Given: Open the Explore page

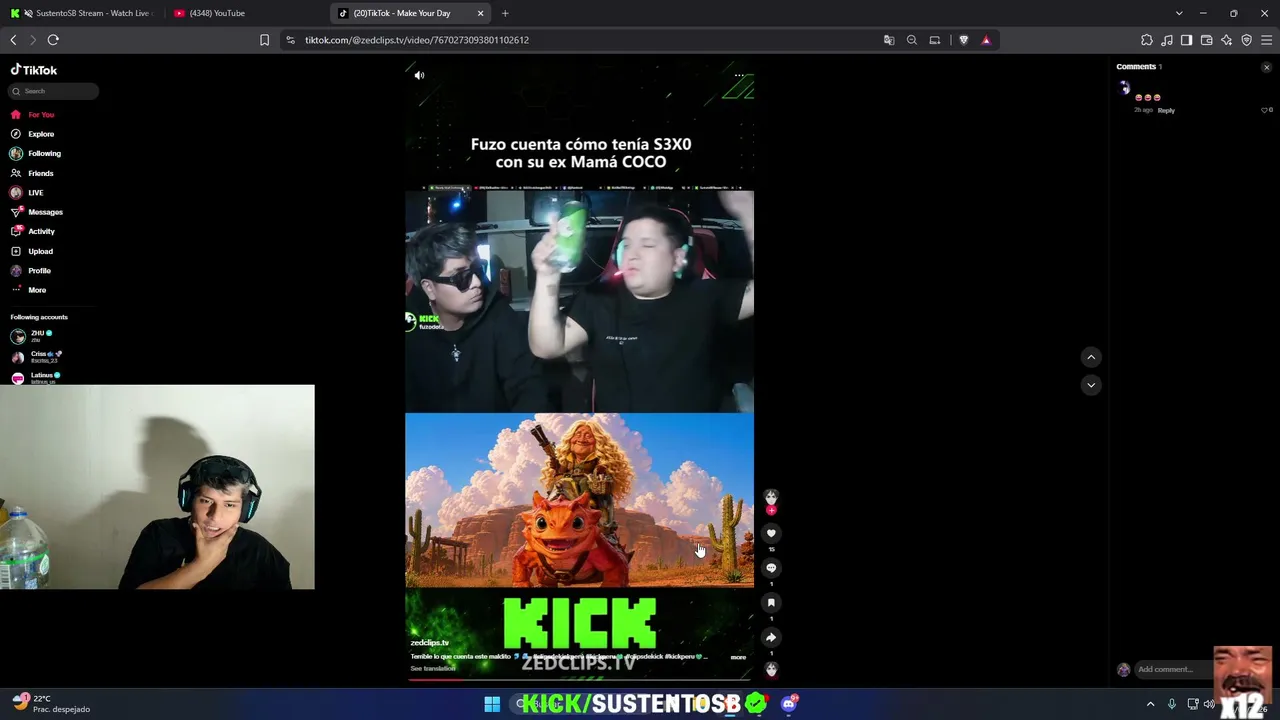Looking at the screenshot, I should [x=32, y=134].
